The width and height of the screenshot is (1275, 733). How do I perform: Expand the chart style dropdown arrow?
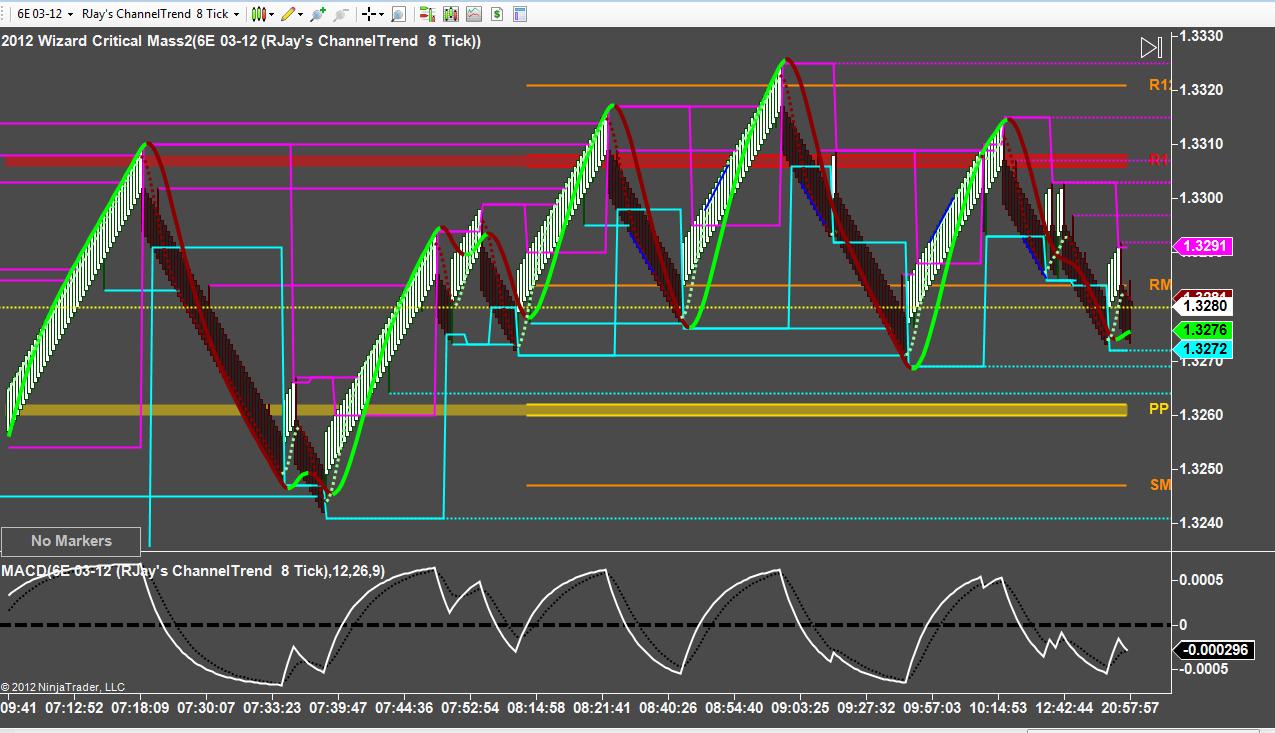pos(272,14)
